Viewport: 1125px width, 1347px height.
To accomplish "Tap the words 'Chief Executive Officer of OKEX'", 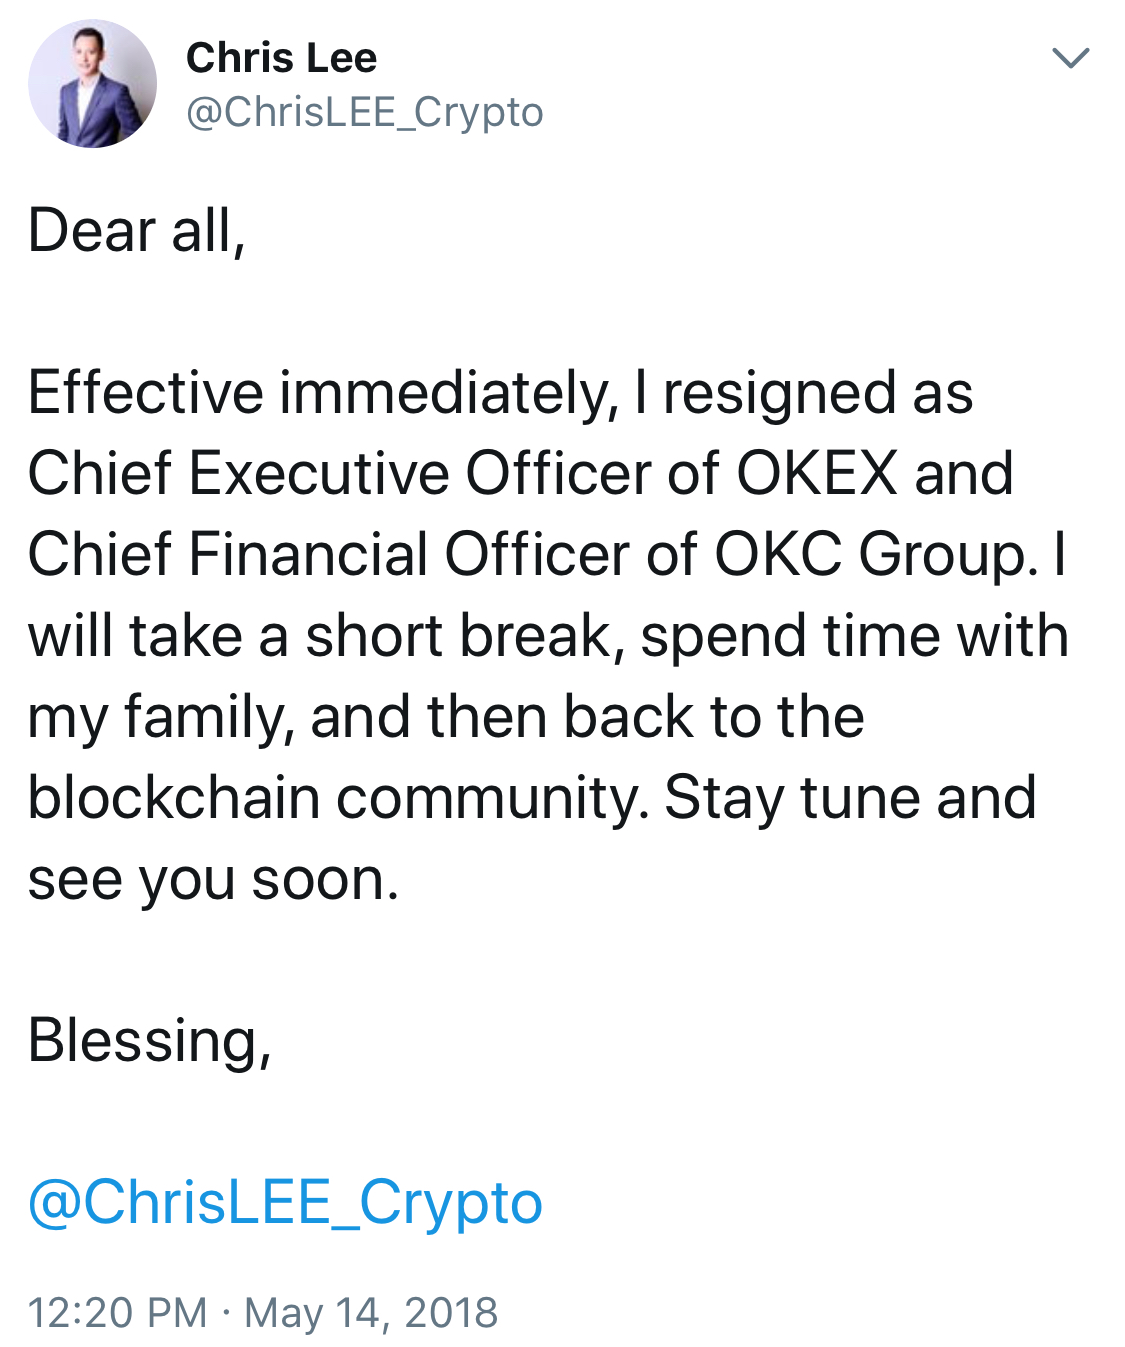I will pyautogui.click(x=462, y=472).
